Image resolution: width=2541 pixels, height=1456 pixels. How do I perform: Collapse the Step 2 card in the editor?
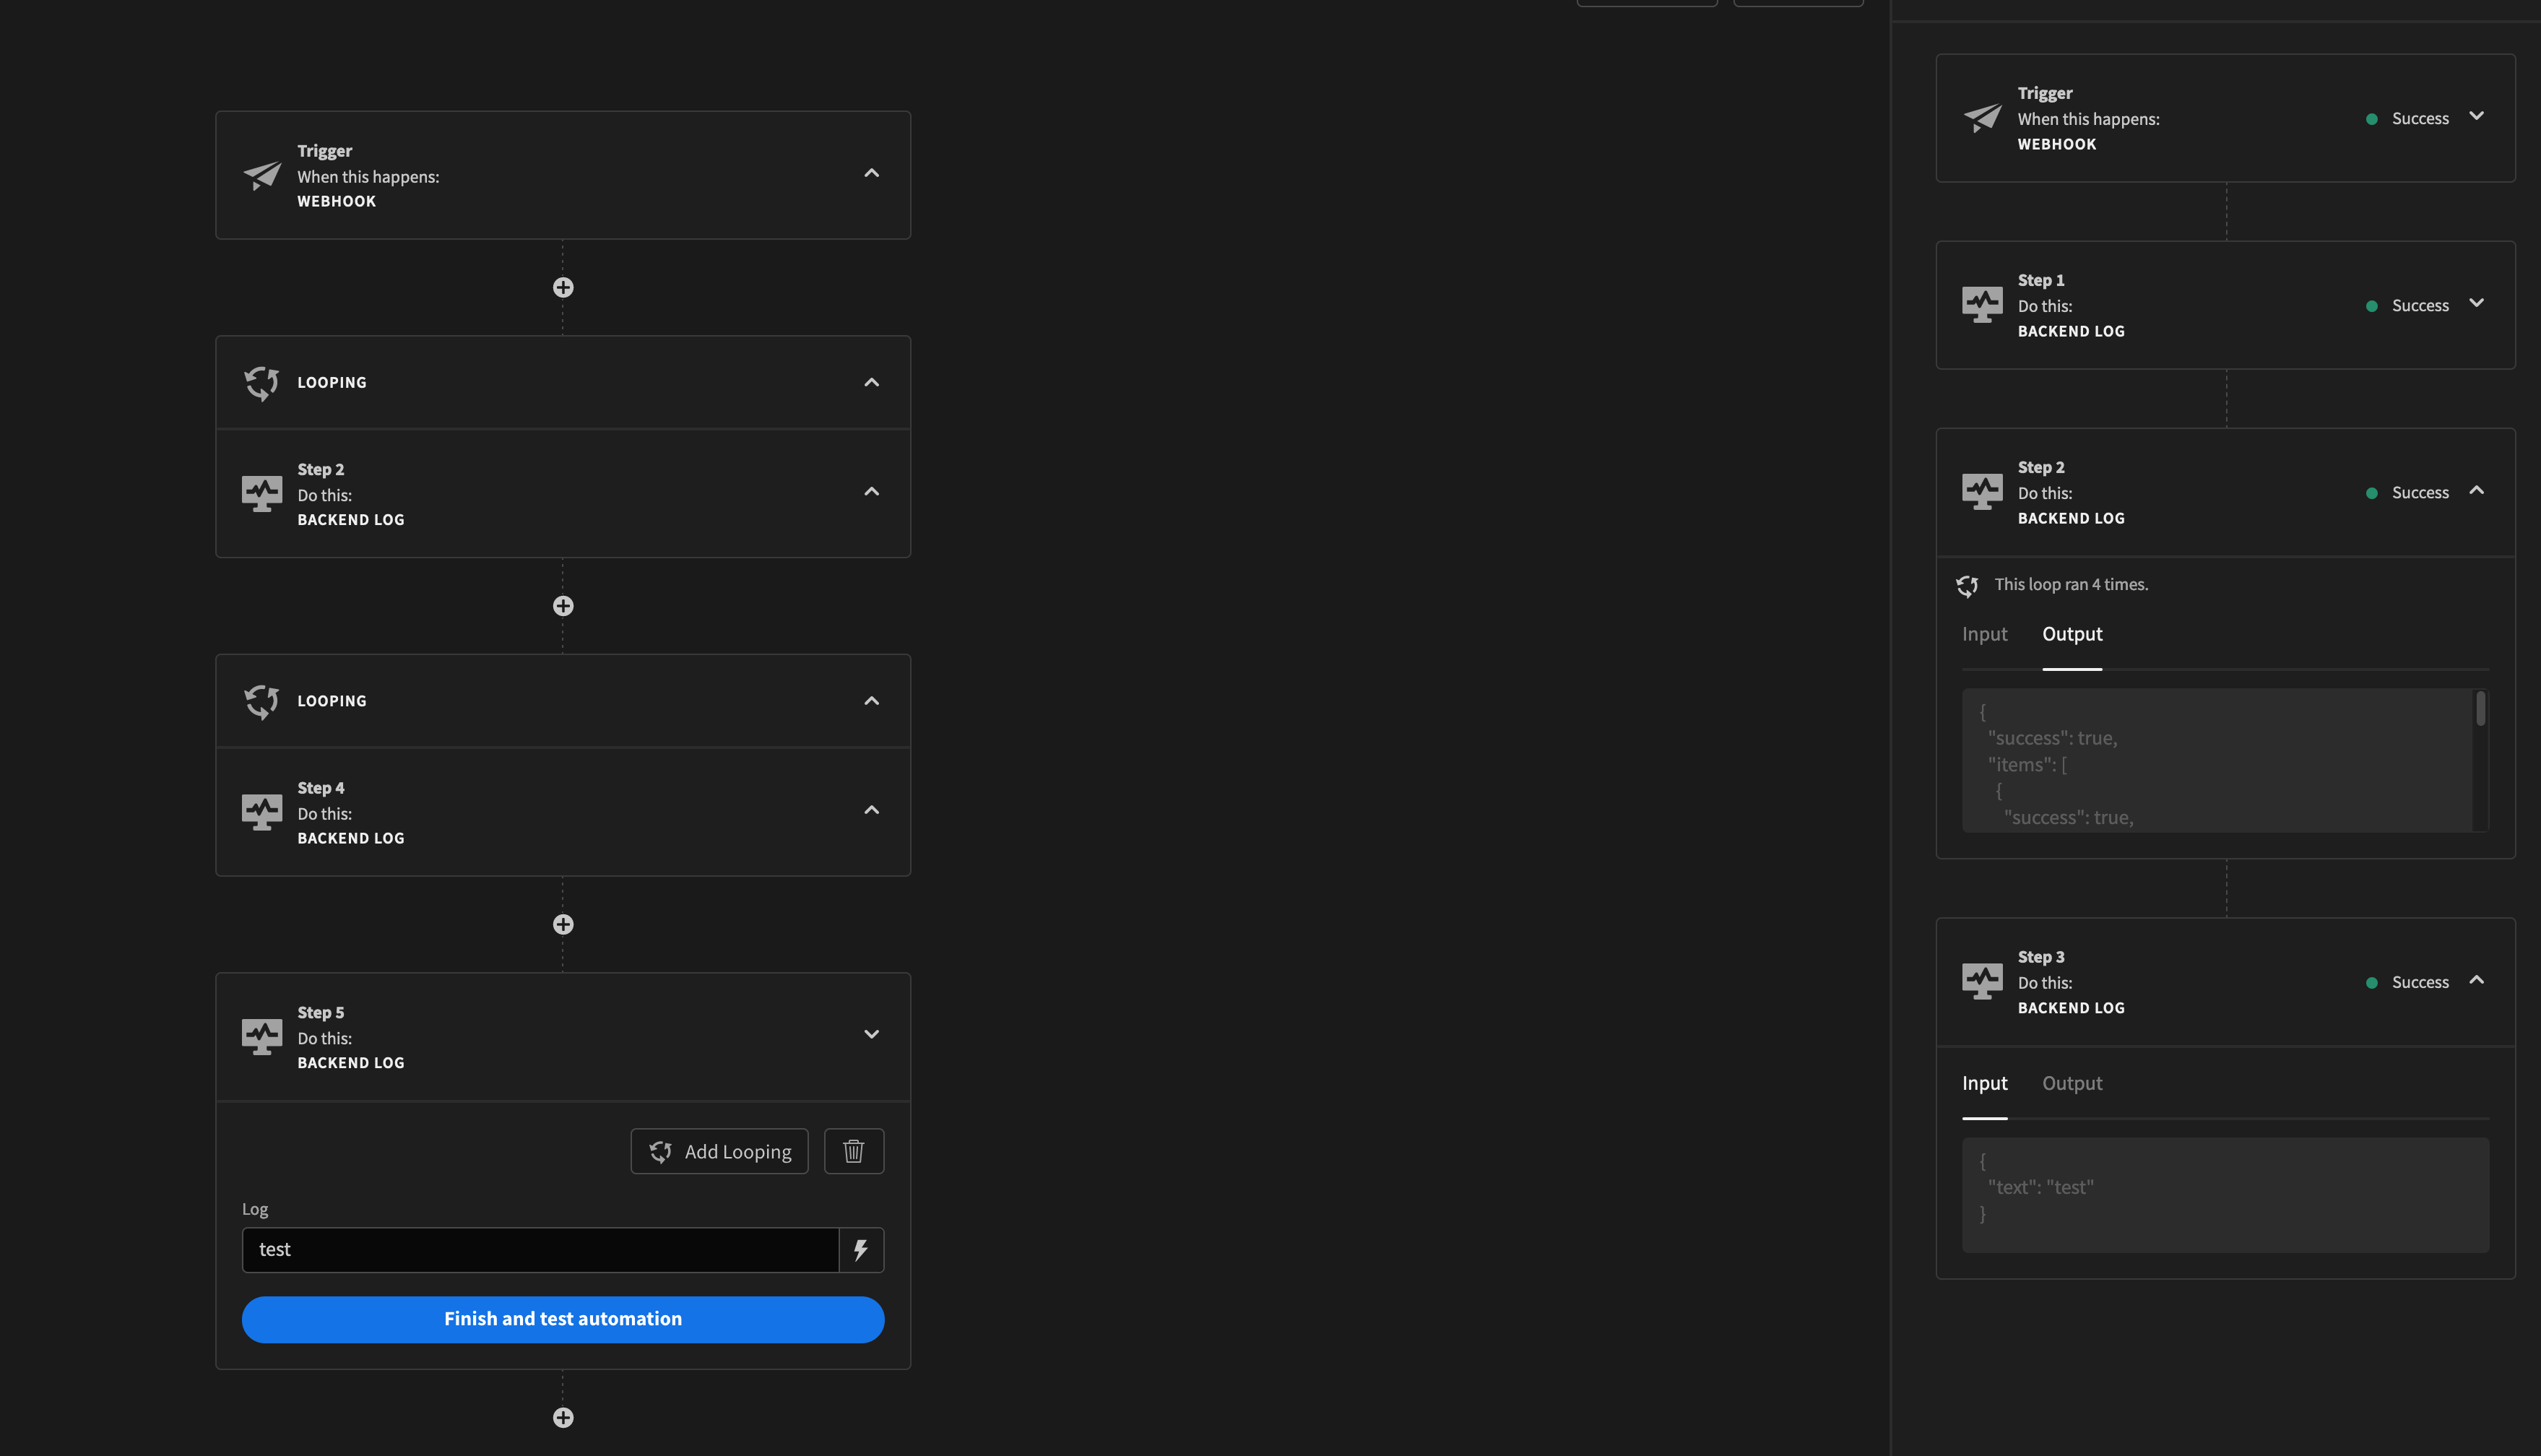click(x=871, y=491)
